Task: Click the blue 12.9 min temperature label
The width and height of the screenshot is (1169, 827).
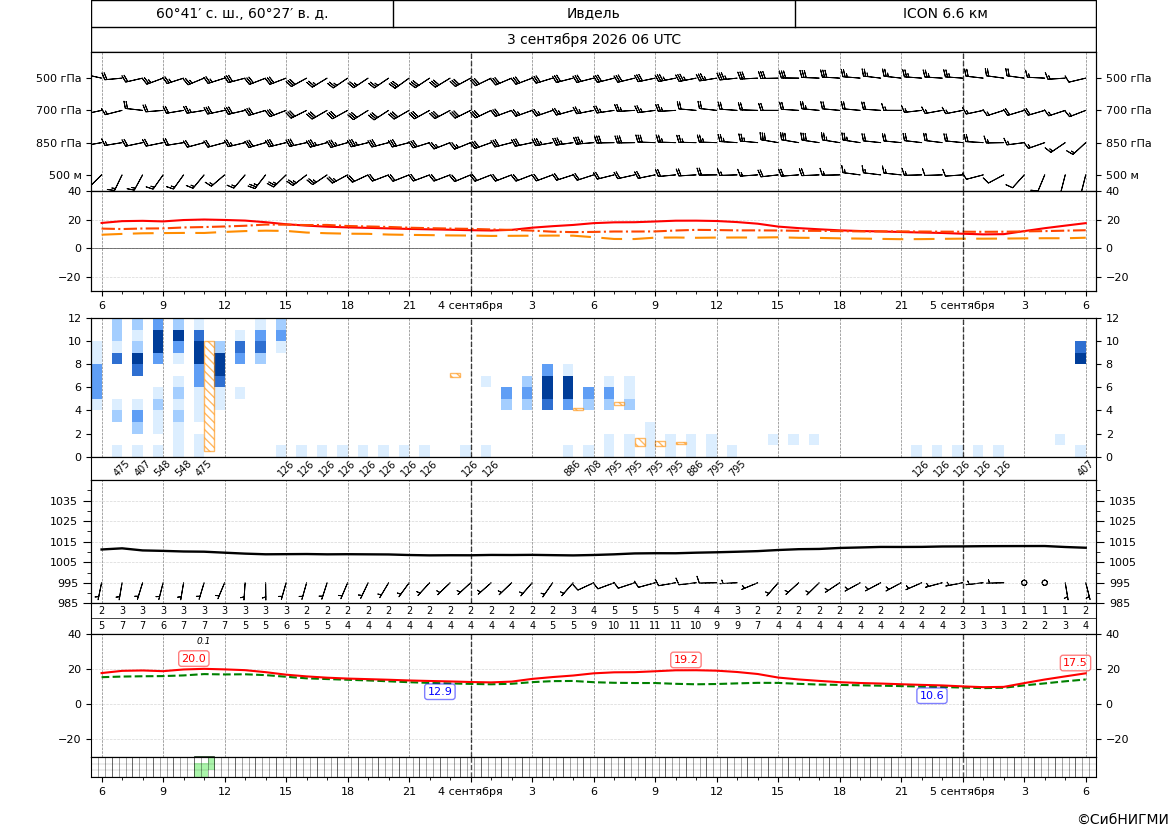Action: pos(439,691)
